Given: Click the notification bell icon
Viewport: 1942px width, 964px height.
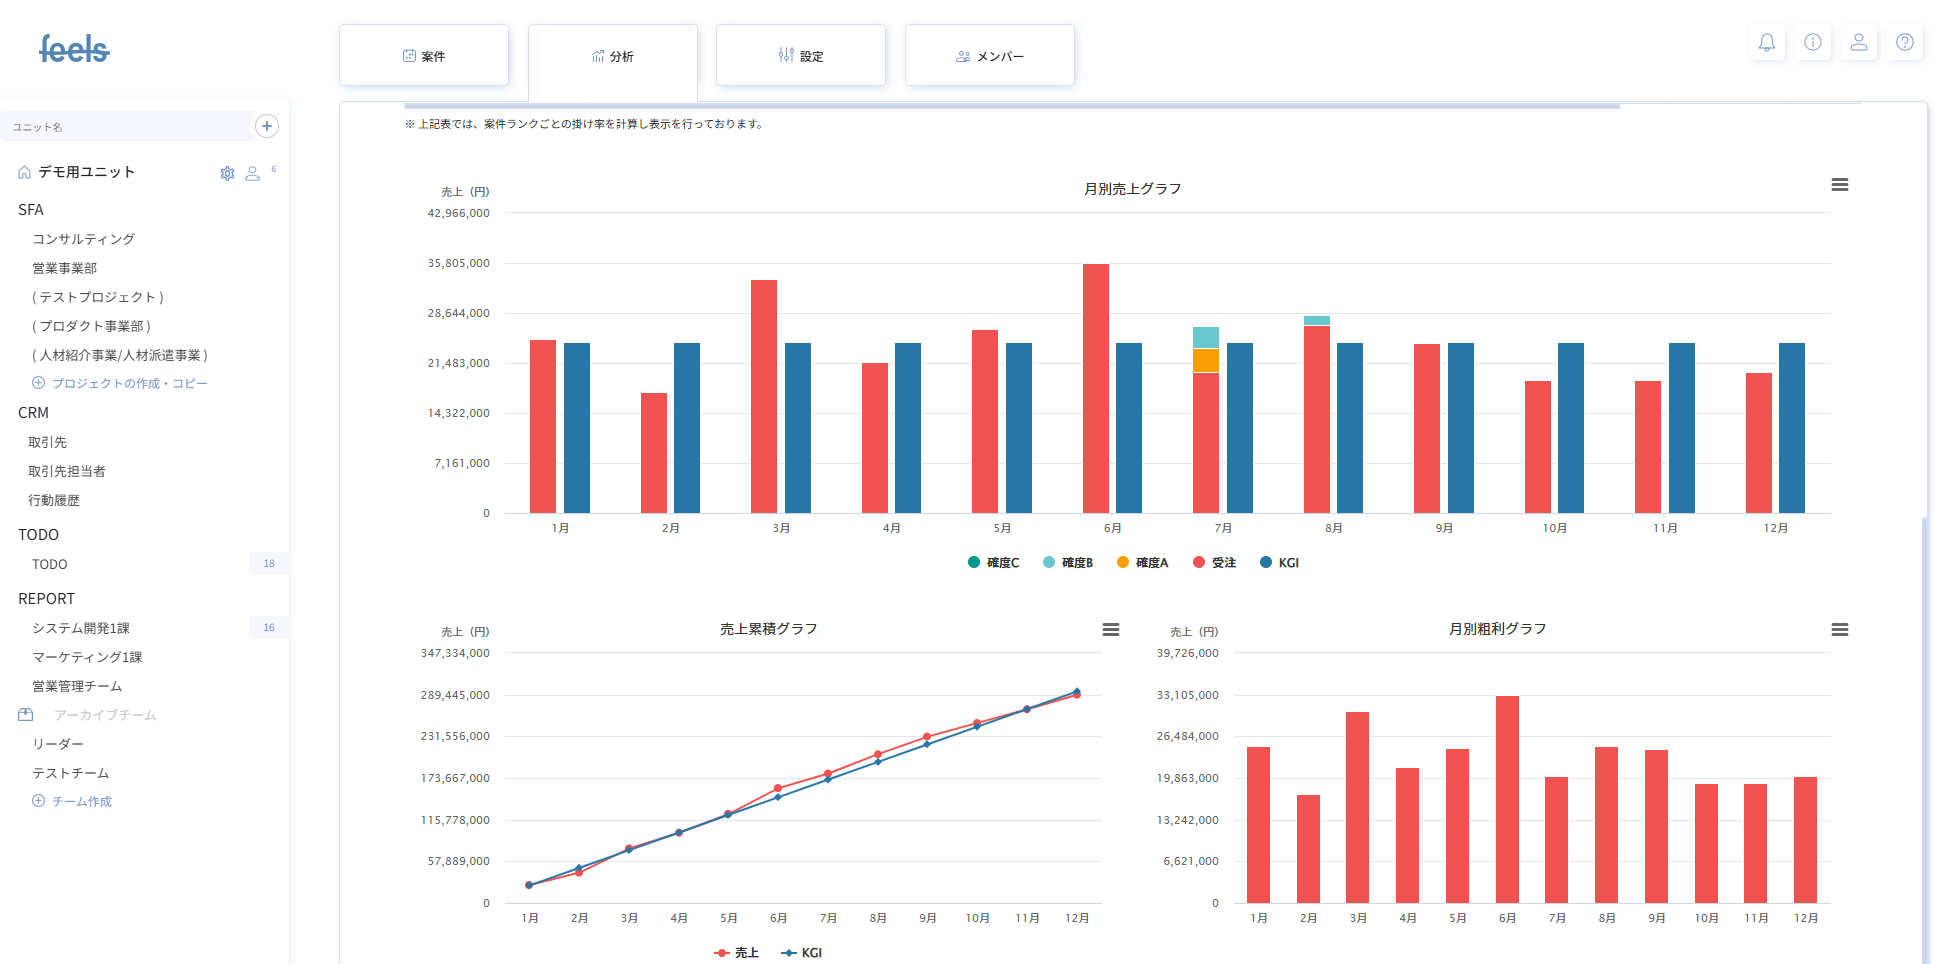Looking at the screenshot, I should pos(1767,42).
